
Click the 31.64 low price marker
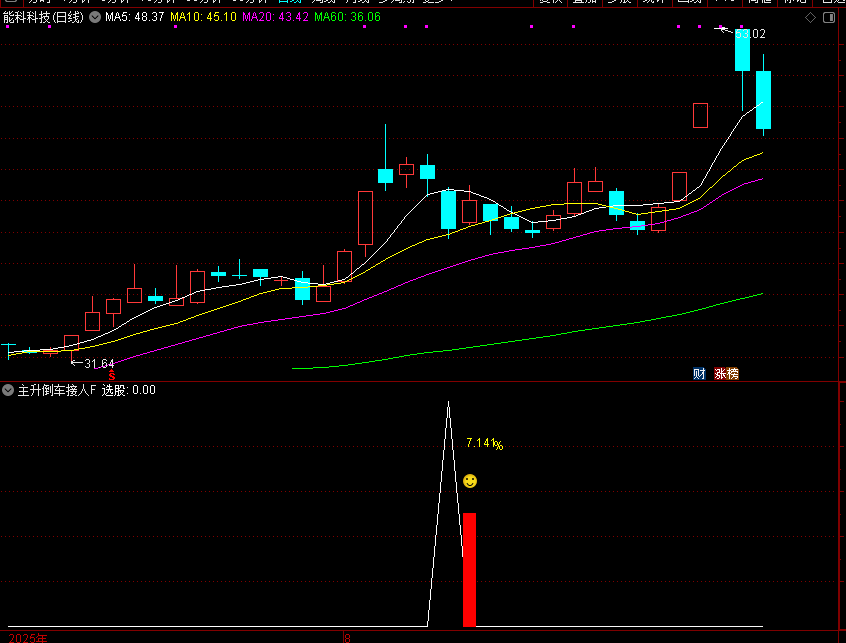(x=99, y=363)
